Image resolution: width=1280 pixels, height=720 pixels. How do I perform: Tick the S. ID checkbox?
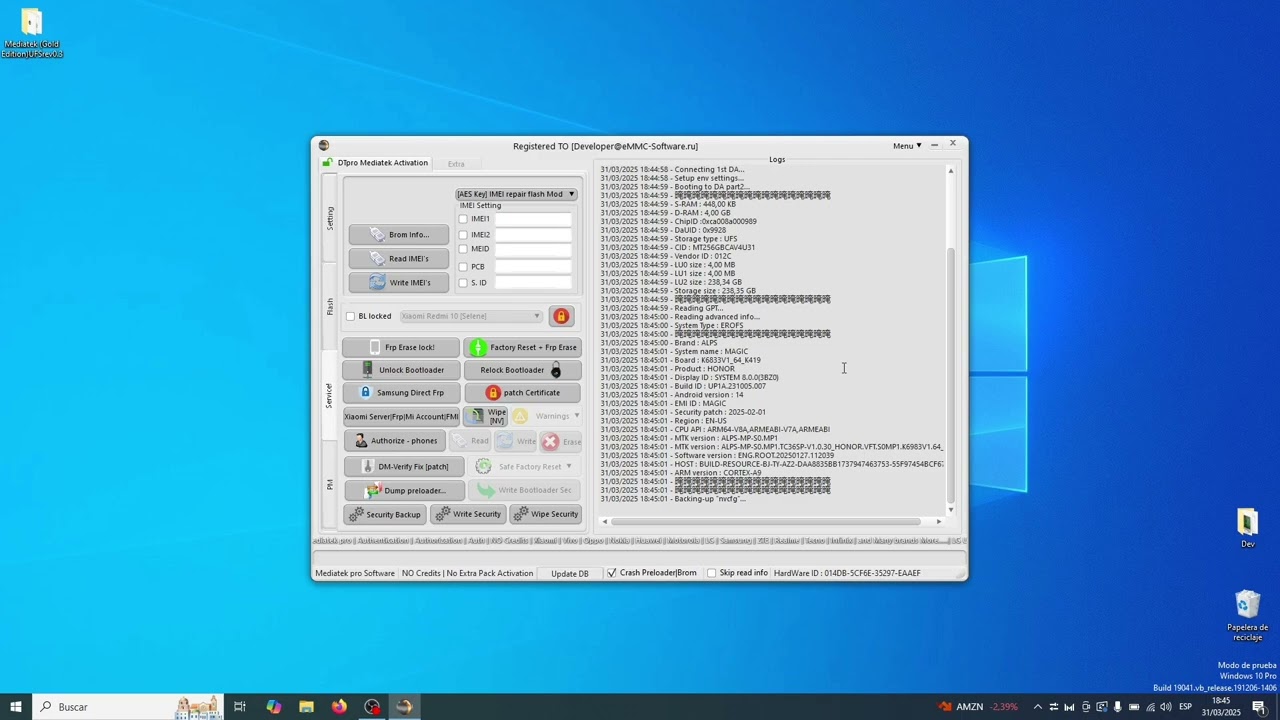point(463,283)
